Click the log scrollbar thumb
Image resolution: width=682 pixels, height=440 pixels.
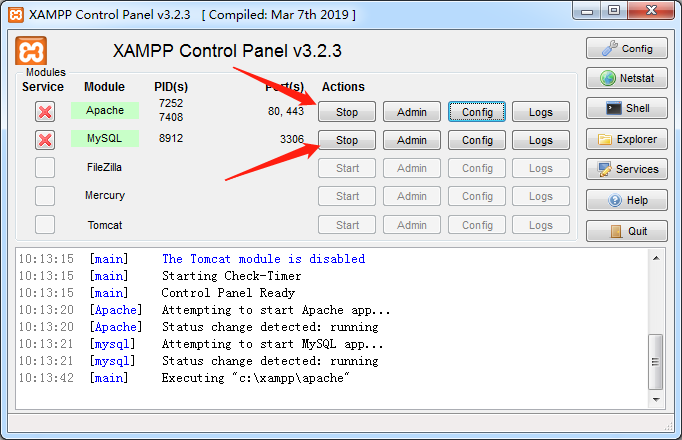click(x=655, y=362)
